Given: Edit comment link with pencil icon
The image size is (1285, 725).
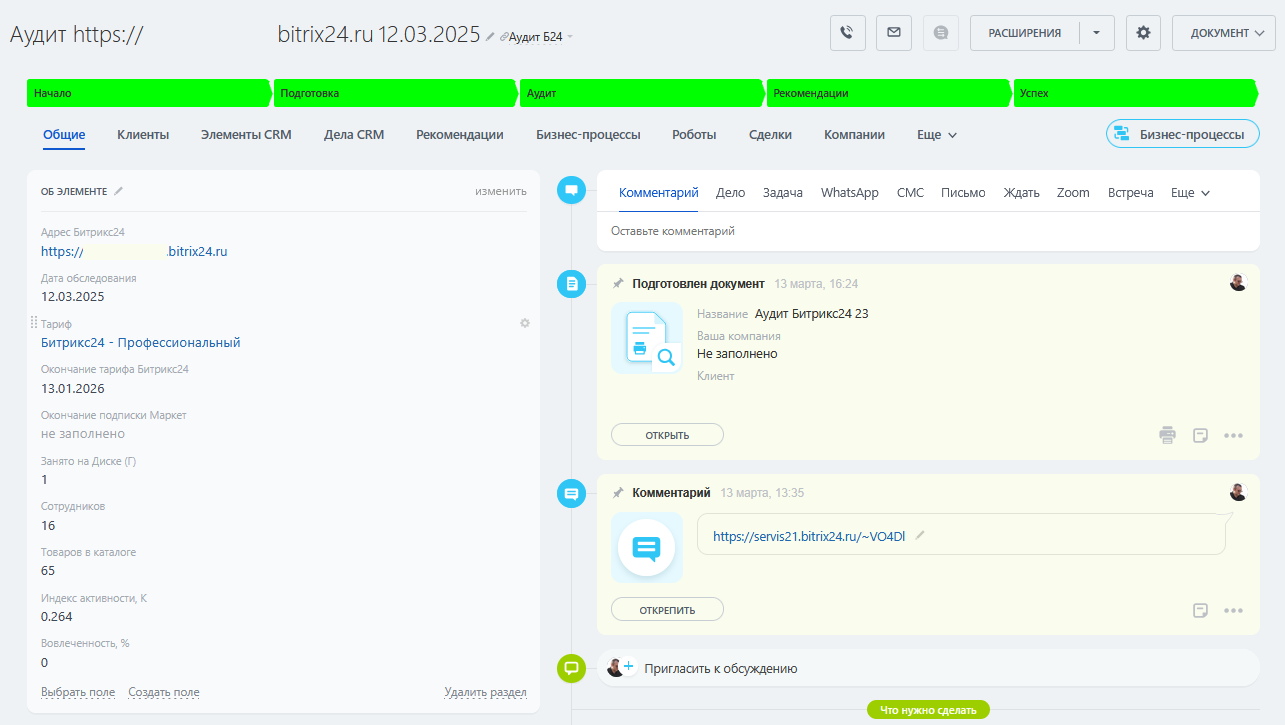Looking at the screenshot, I should coord(920,536).
